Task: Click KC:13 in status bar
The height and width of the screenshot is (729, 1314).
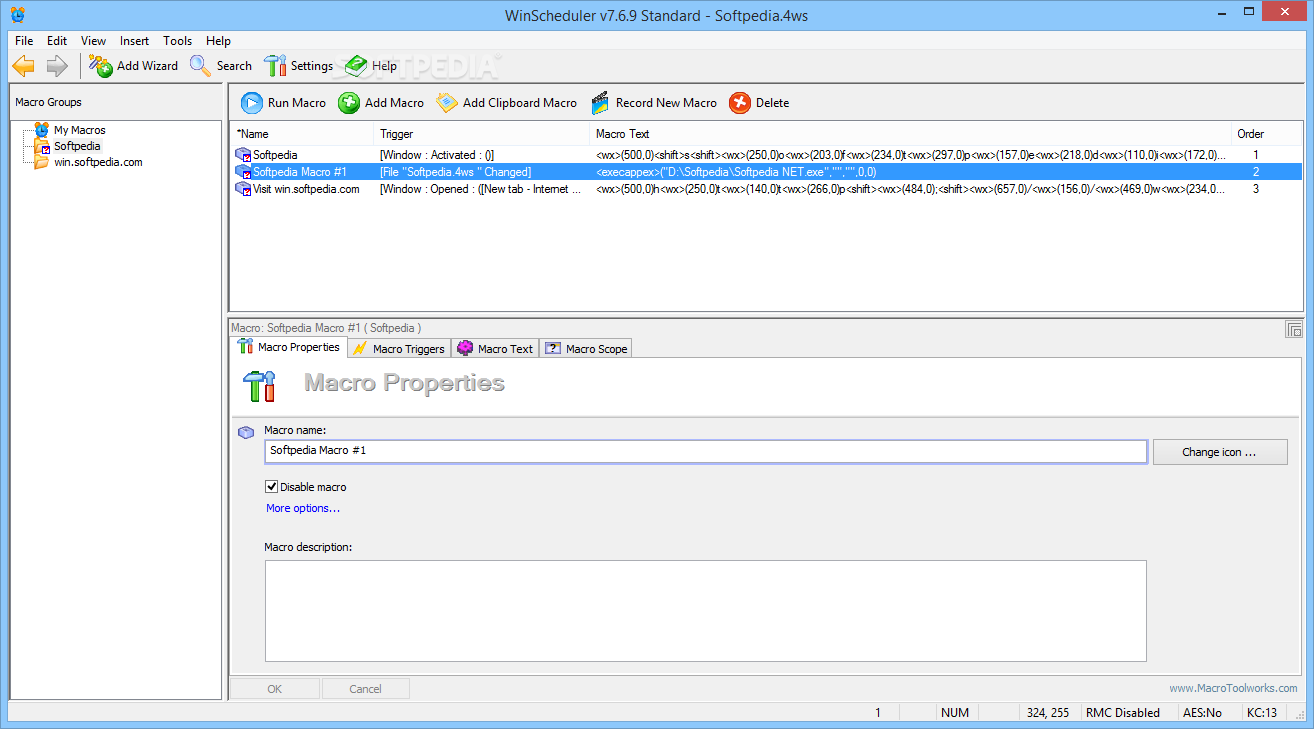Action: (1262, 713)
